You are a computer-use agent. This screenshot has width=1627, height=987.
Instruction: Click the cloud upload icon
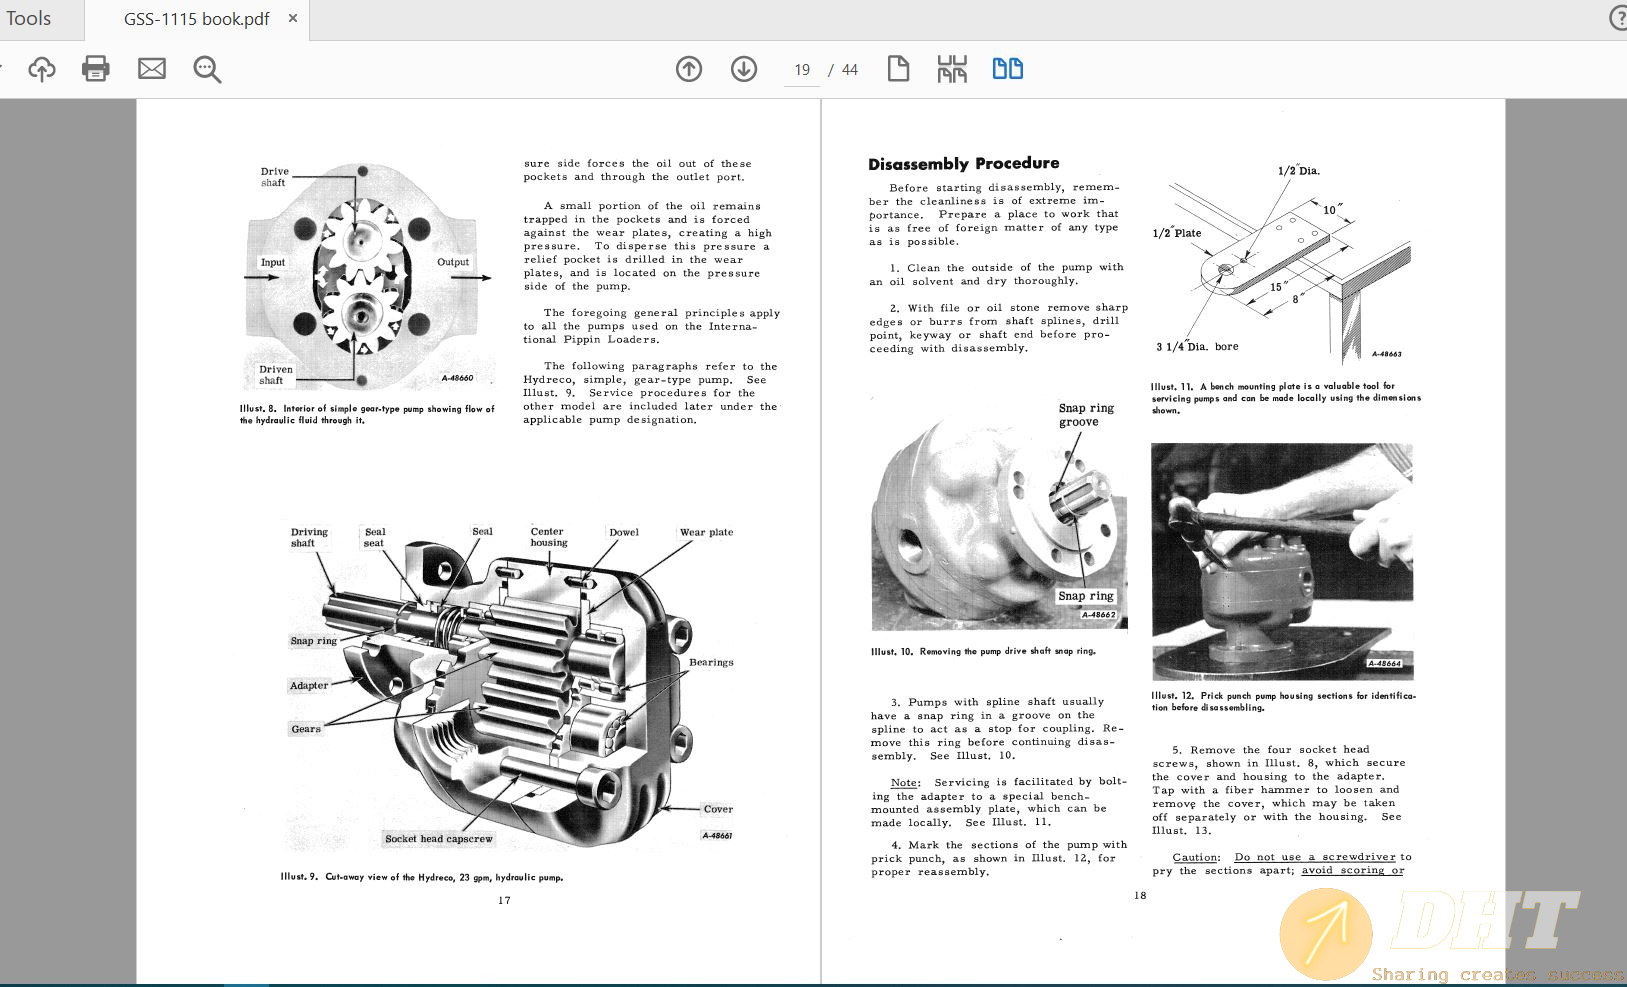pos(42,69)
